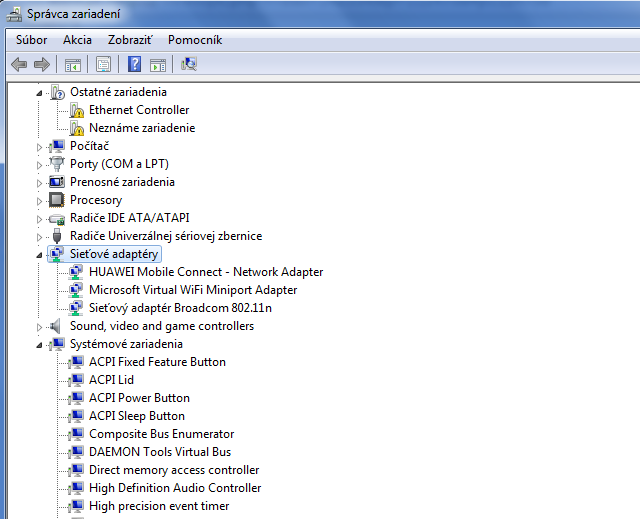Click the show/hide action pane icon
This screenshot has height=519, width=640.
158,65
